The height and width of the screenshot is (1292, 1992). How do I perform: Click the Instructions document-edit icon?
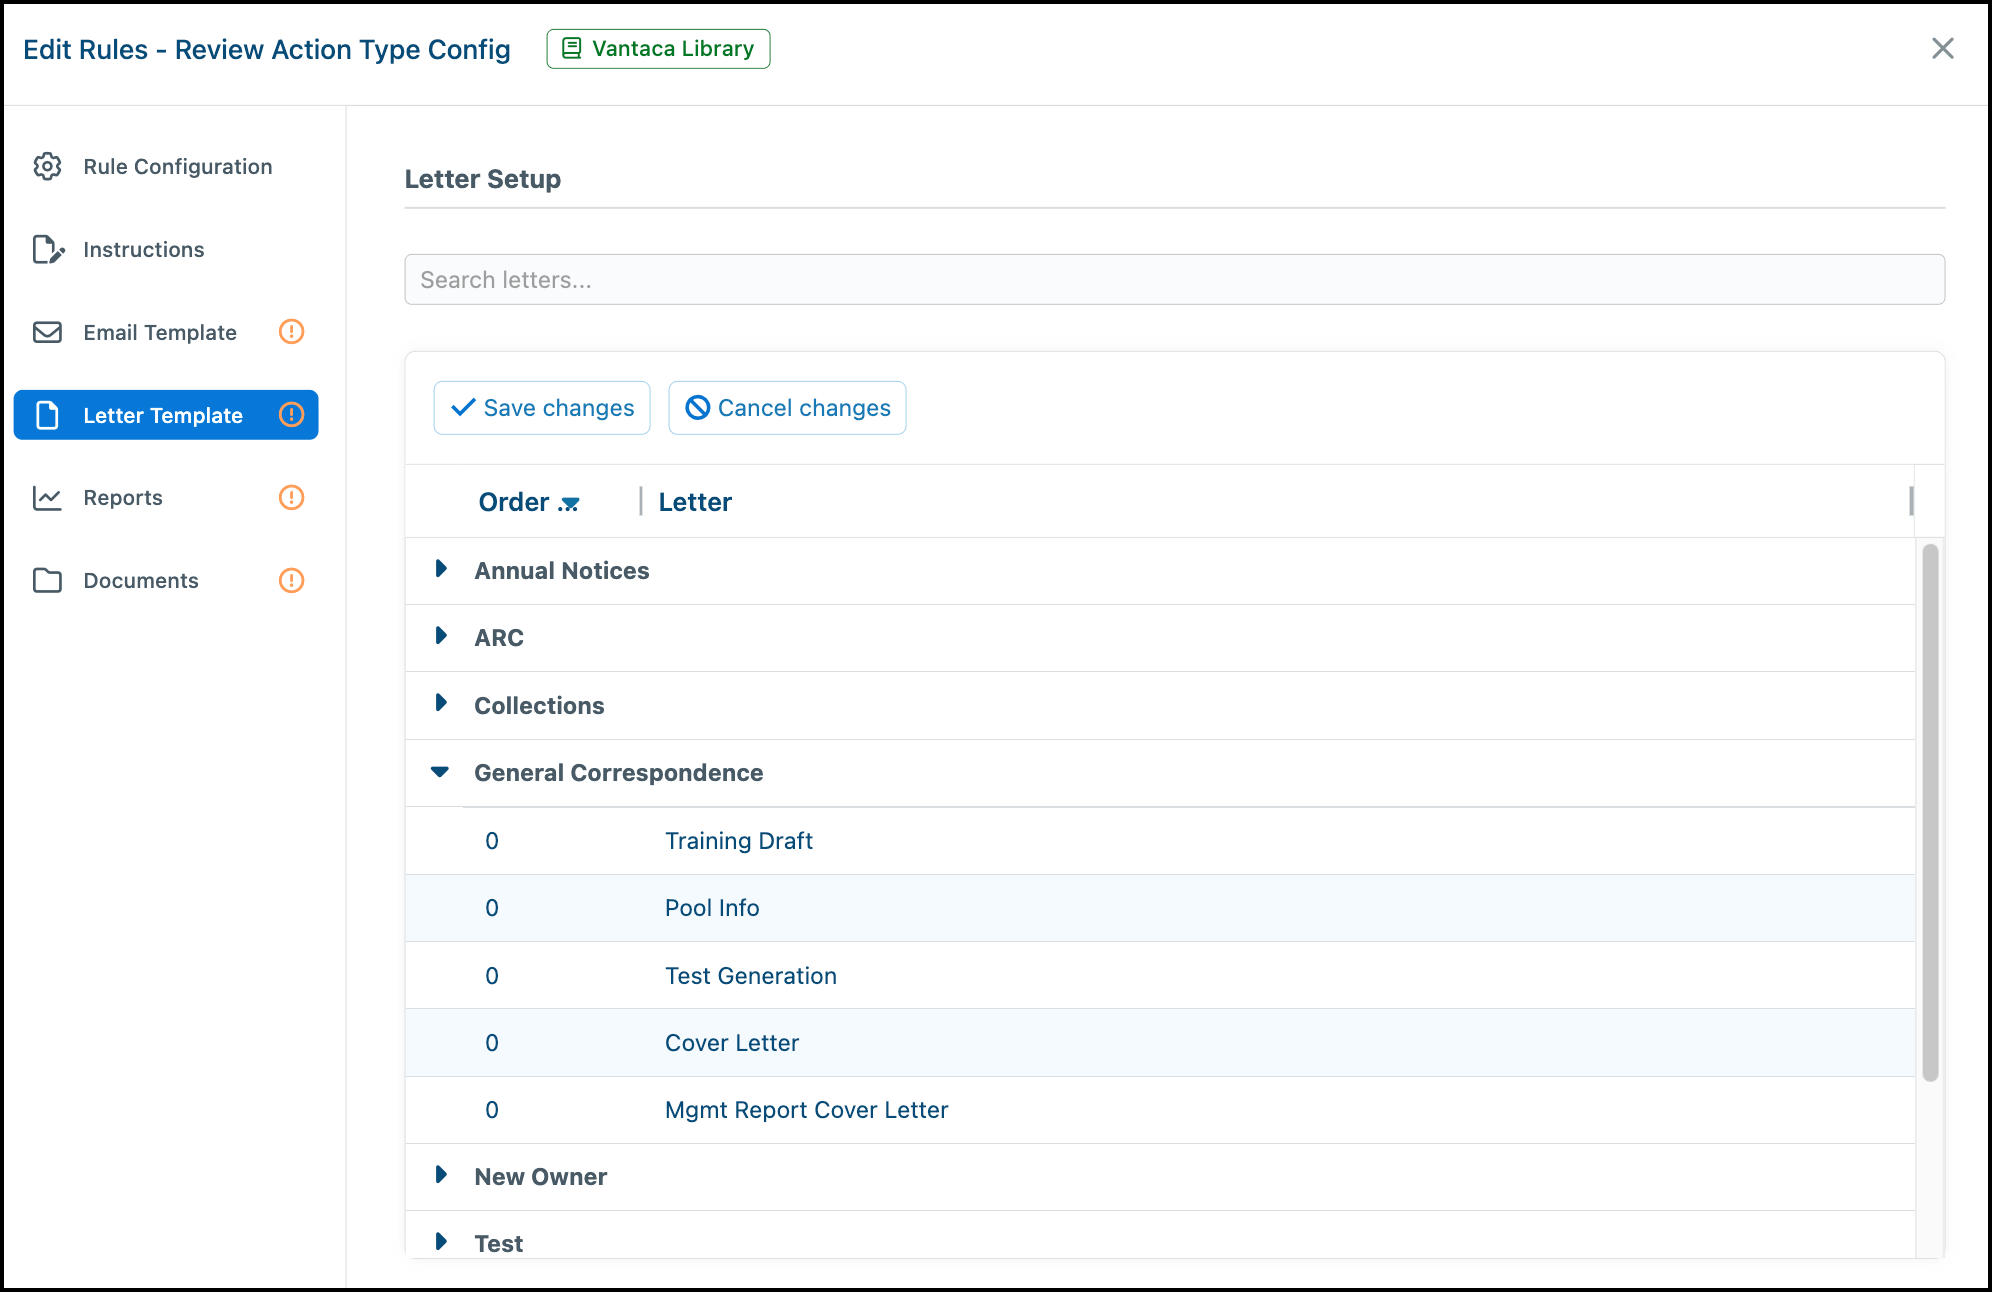(48, 249)
